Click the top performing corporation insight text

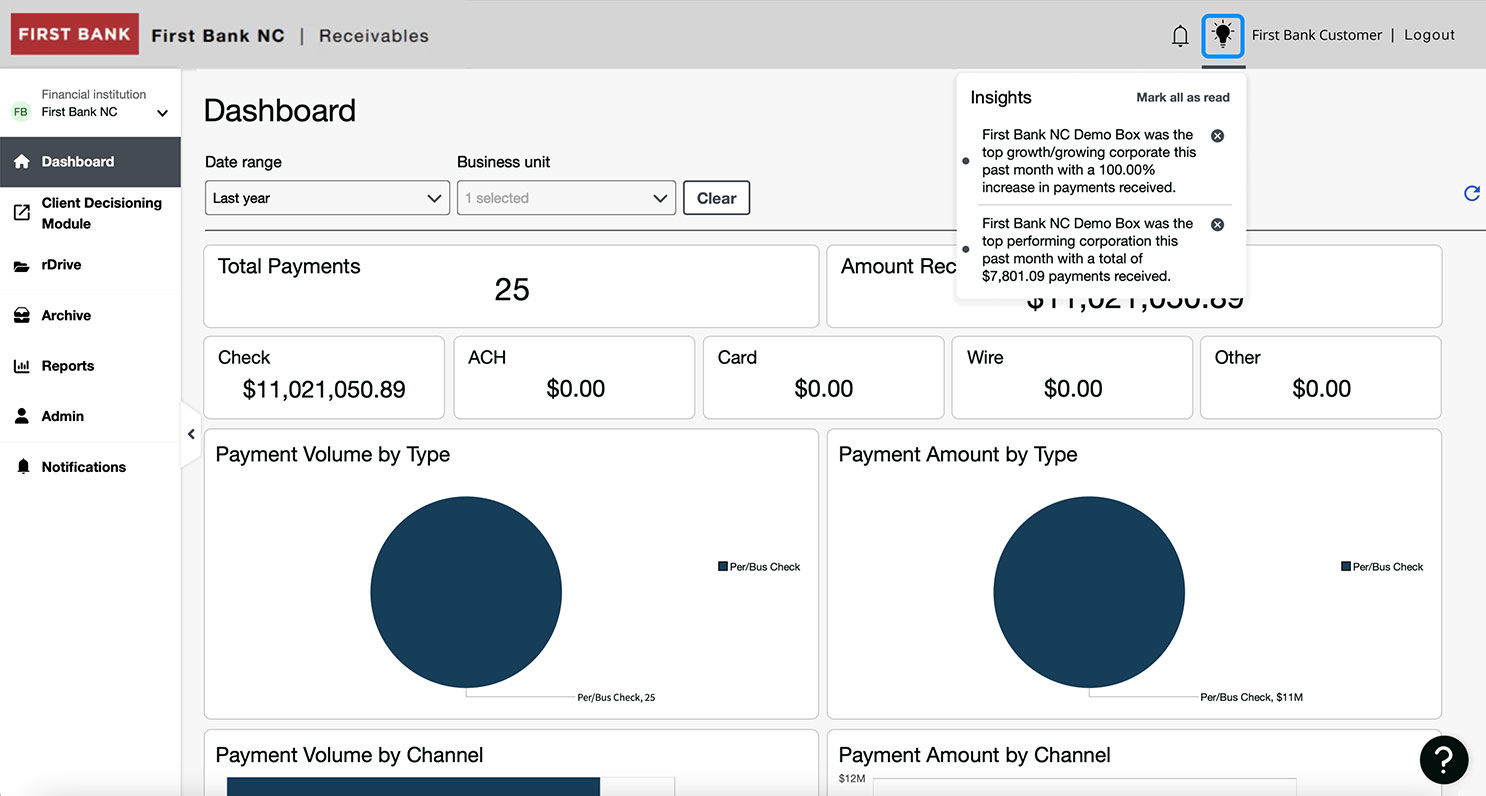(1089, 250)
